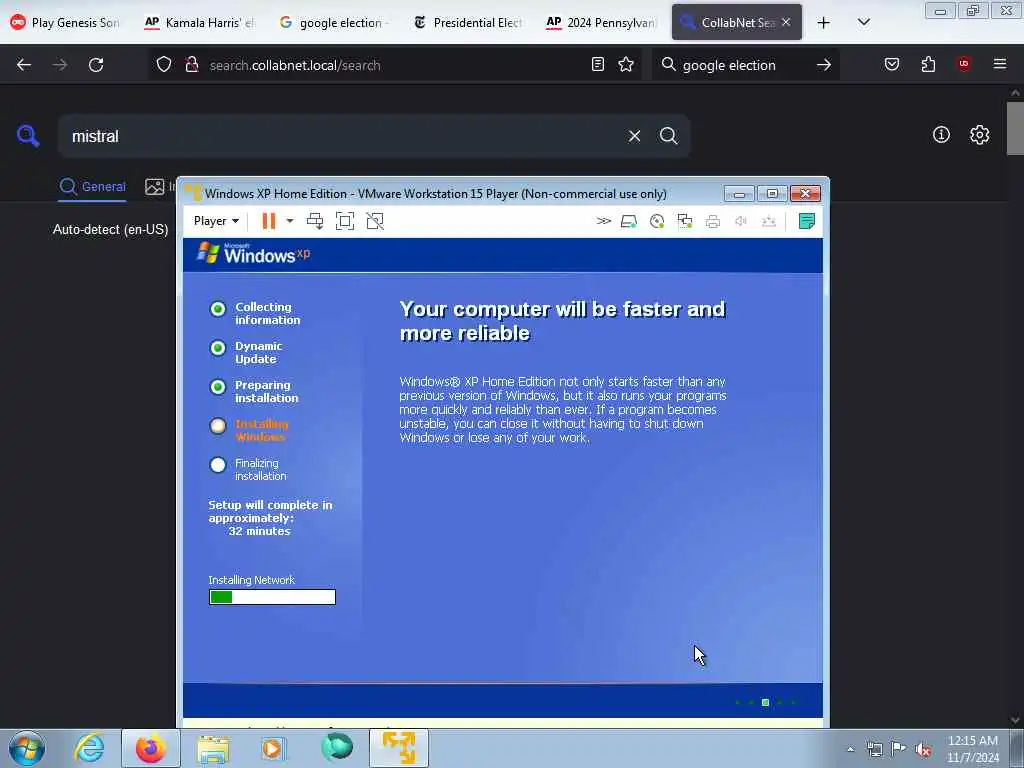
Task: Open Windows Media Player from taskbar
Action: (273, 748)
